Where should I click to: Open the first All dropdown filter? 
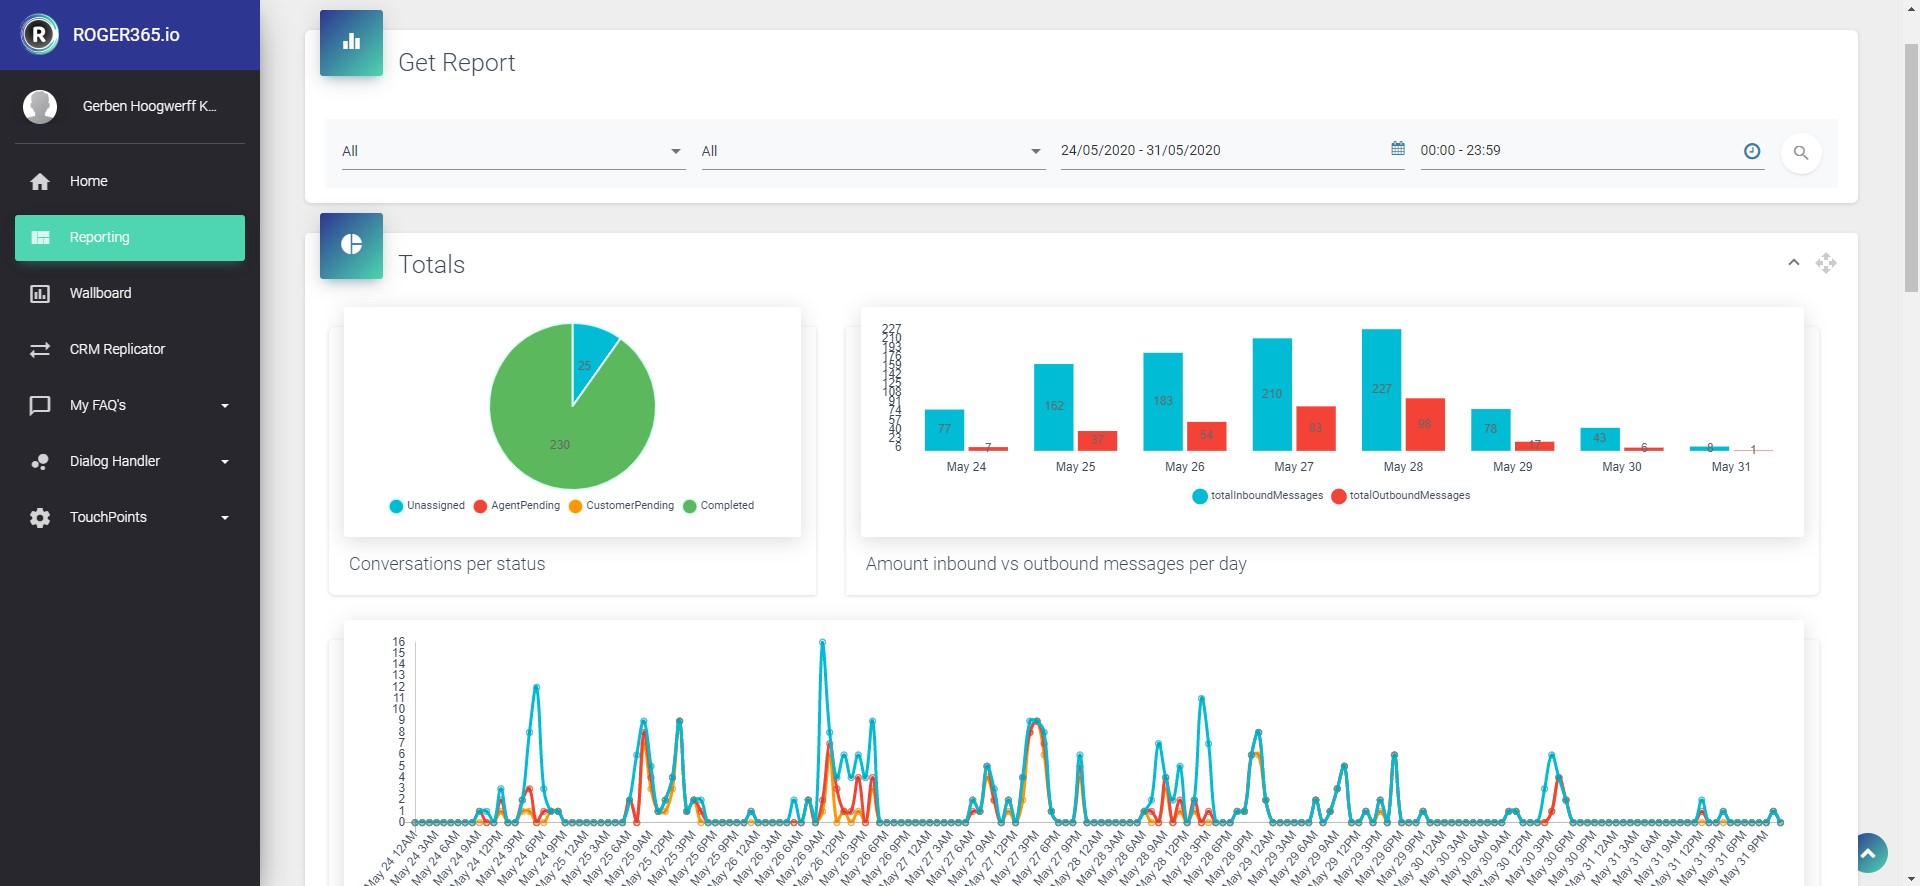[x=514, y=151]
